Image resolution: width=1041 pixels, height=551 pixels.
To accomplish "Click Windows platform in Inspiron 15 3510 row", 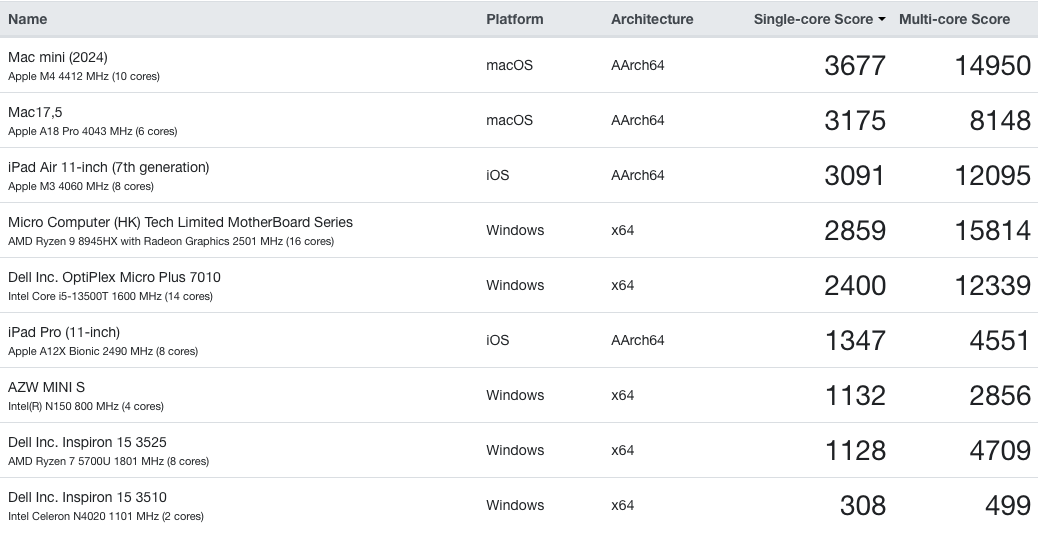I will pyautogui.click(x=515, y=506).
